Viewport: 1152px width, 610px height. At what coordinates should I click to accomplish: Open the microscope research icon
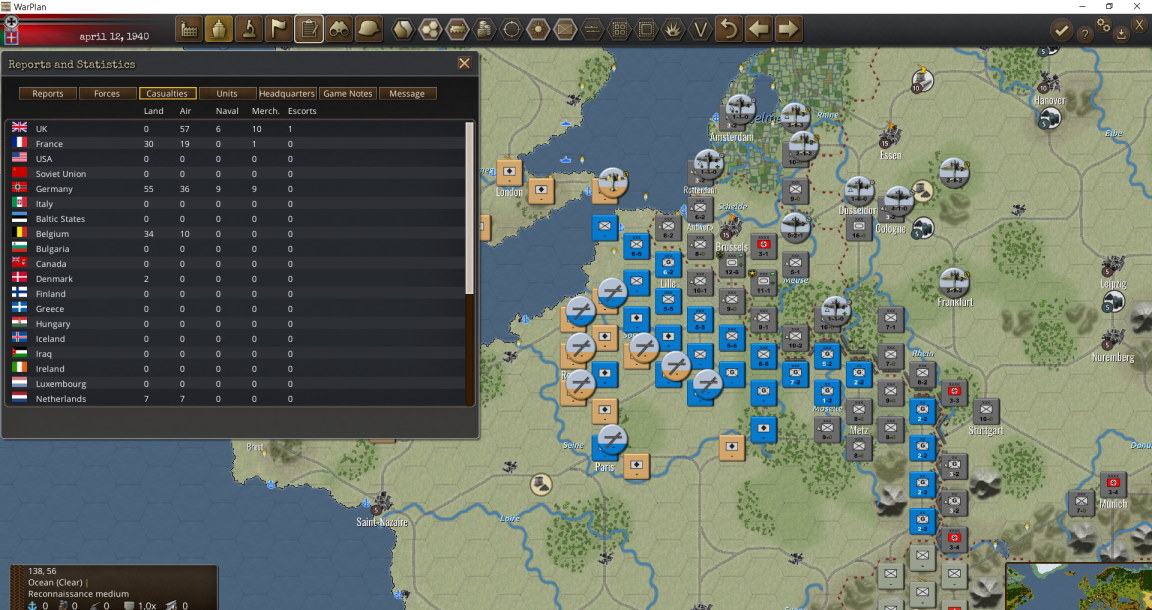249,30
